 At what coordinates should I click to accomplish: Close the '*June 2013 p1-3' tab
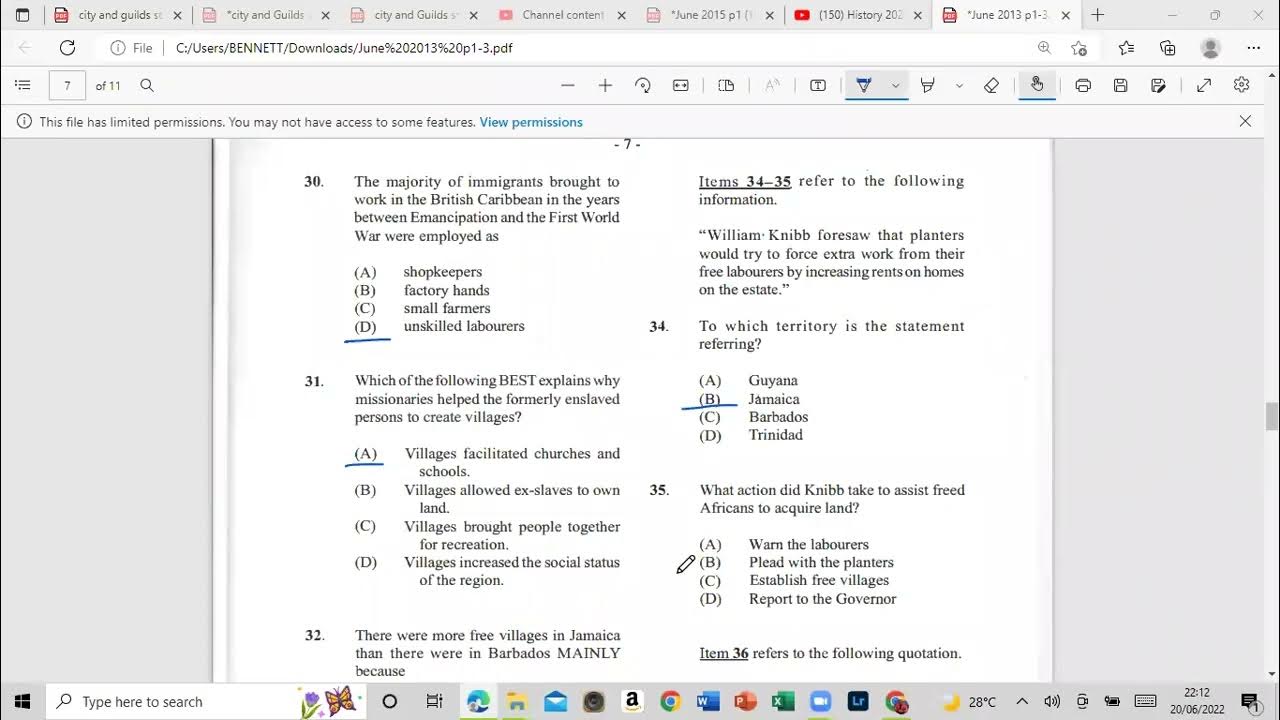click(1066, 15)
